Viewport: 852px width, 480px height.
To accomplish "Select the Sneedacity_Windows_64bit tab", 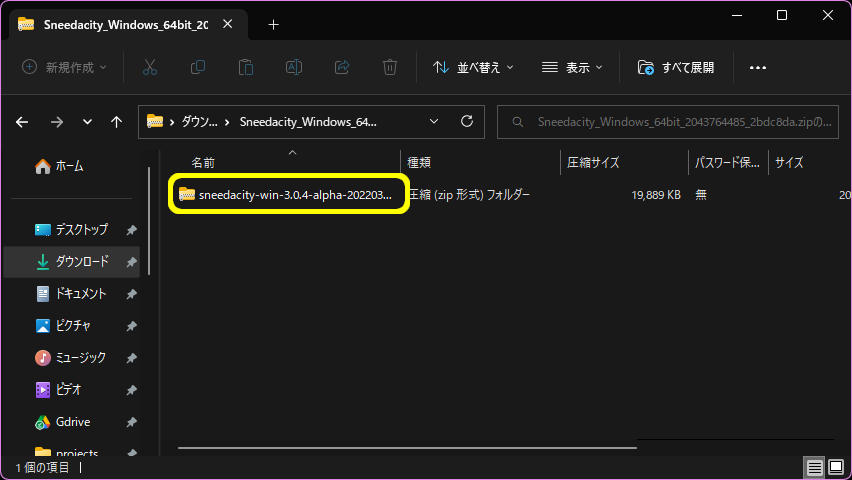I will pos(126,25).
